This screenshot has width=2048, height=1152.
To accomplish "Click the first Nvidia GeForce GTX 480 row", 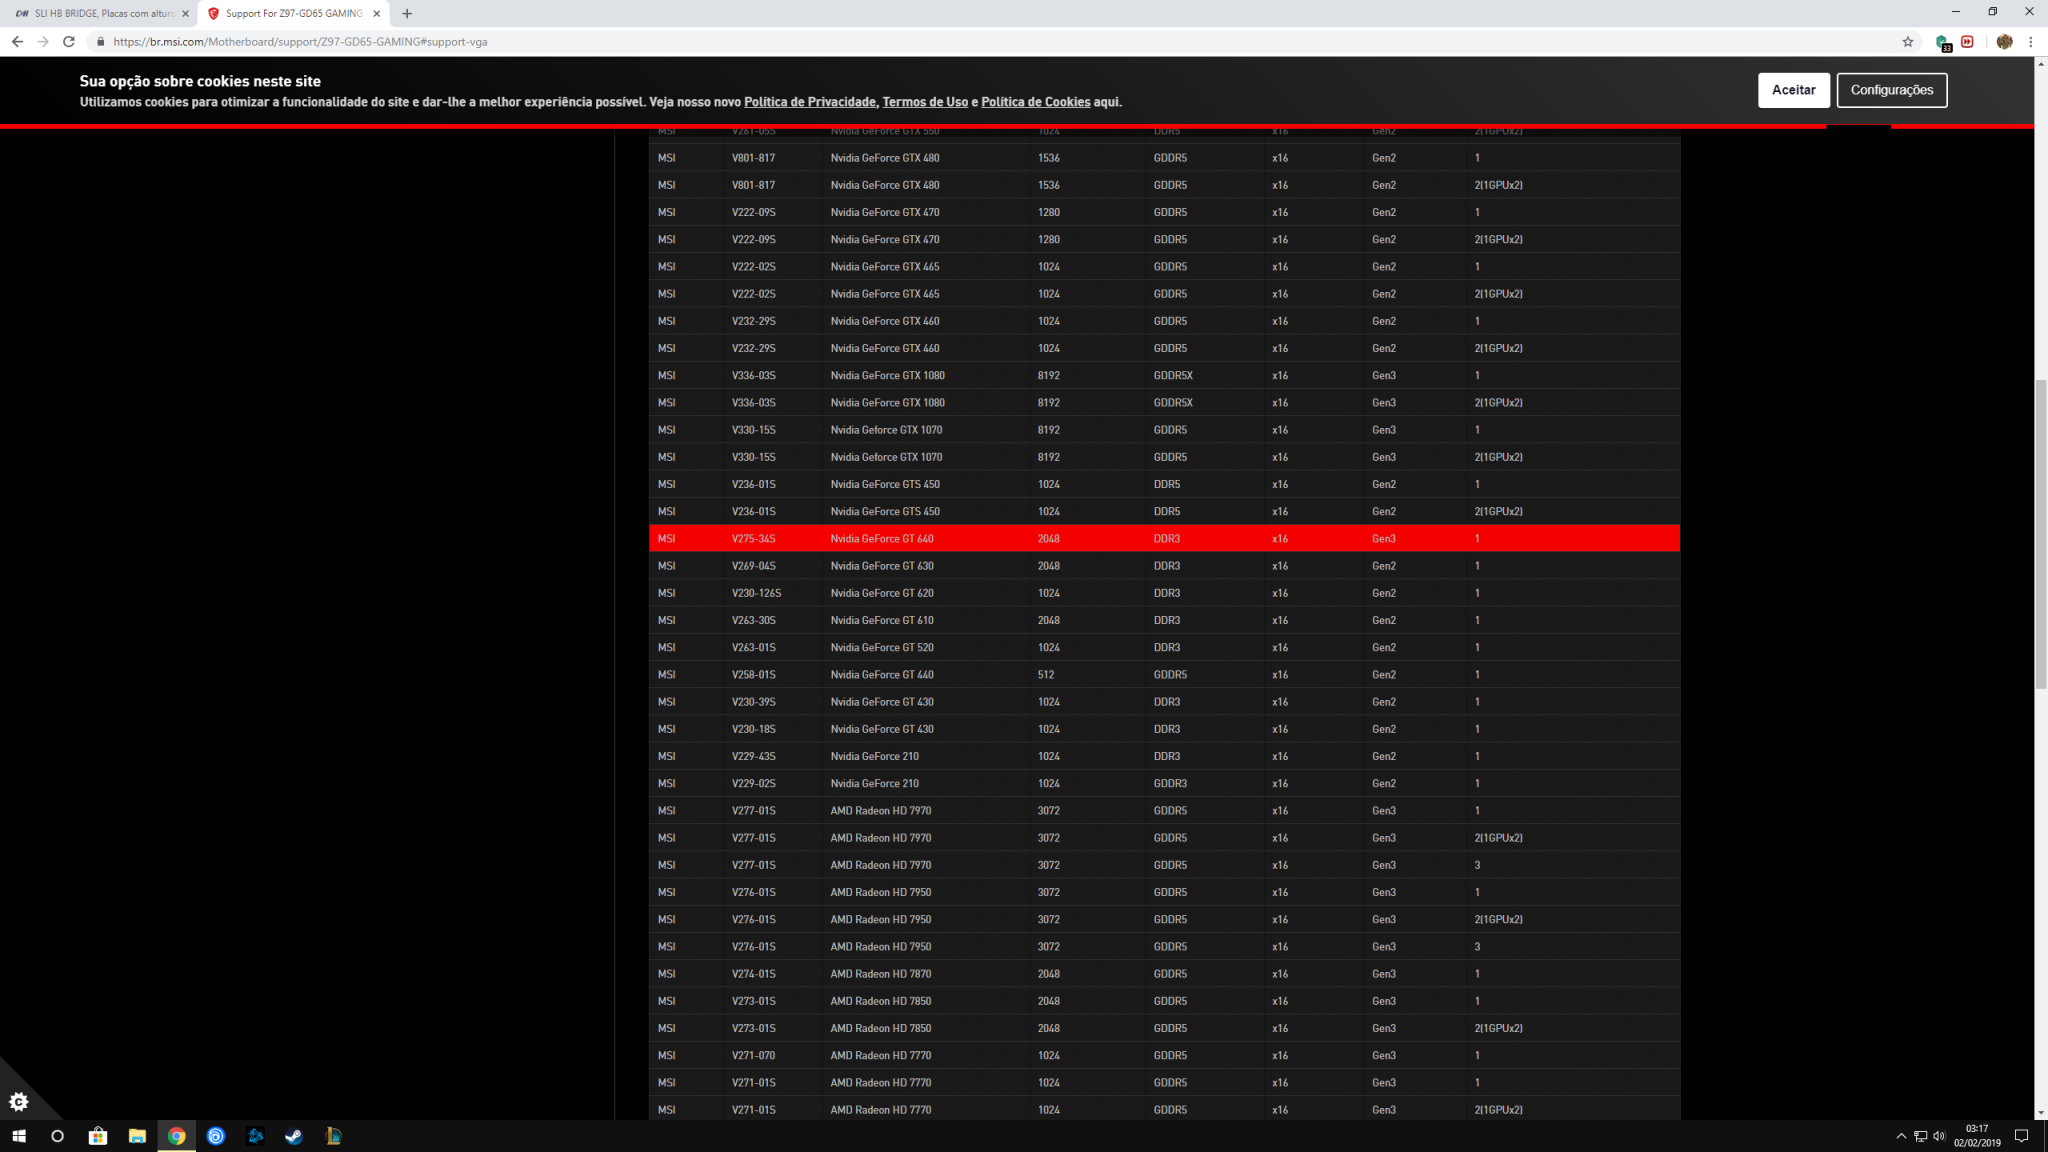I will tap(1164, 158).
